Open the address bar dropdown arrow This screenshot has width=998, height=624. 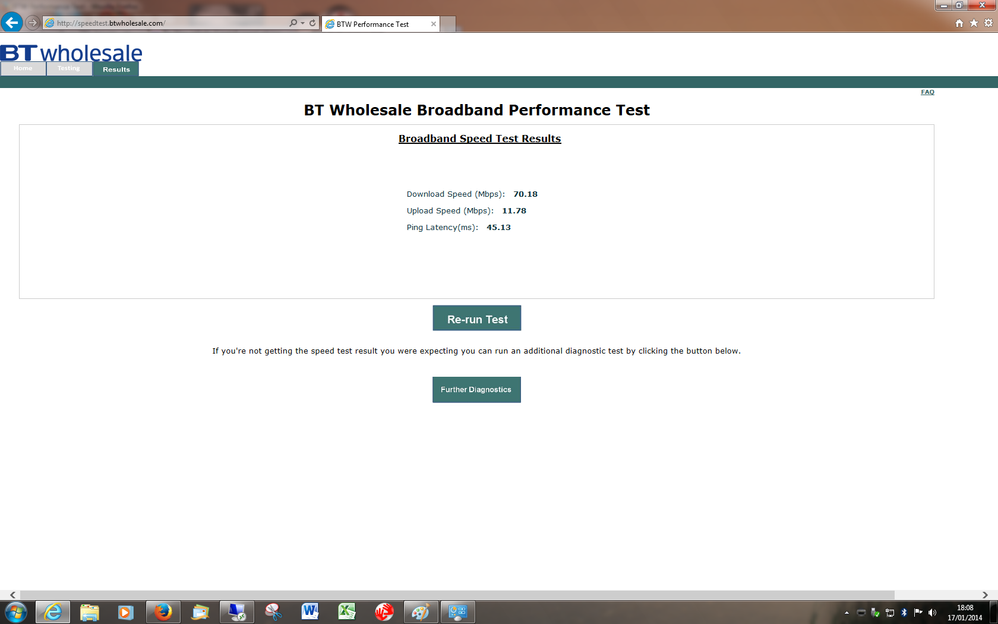click(302, 23)
